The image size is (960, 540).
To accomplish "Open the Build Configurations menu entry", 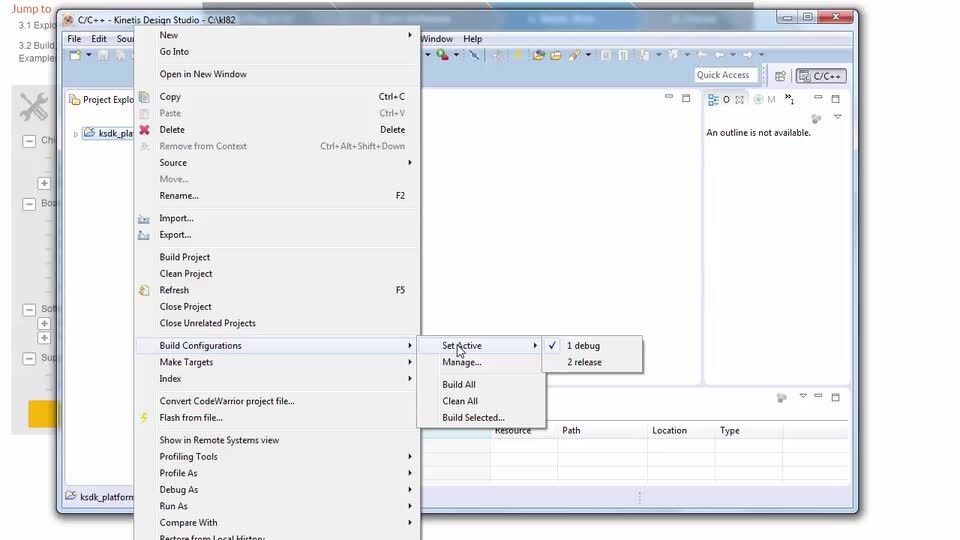I will click(277, 346).
